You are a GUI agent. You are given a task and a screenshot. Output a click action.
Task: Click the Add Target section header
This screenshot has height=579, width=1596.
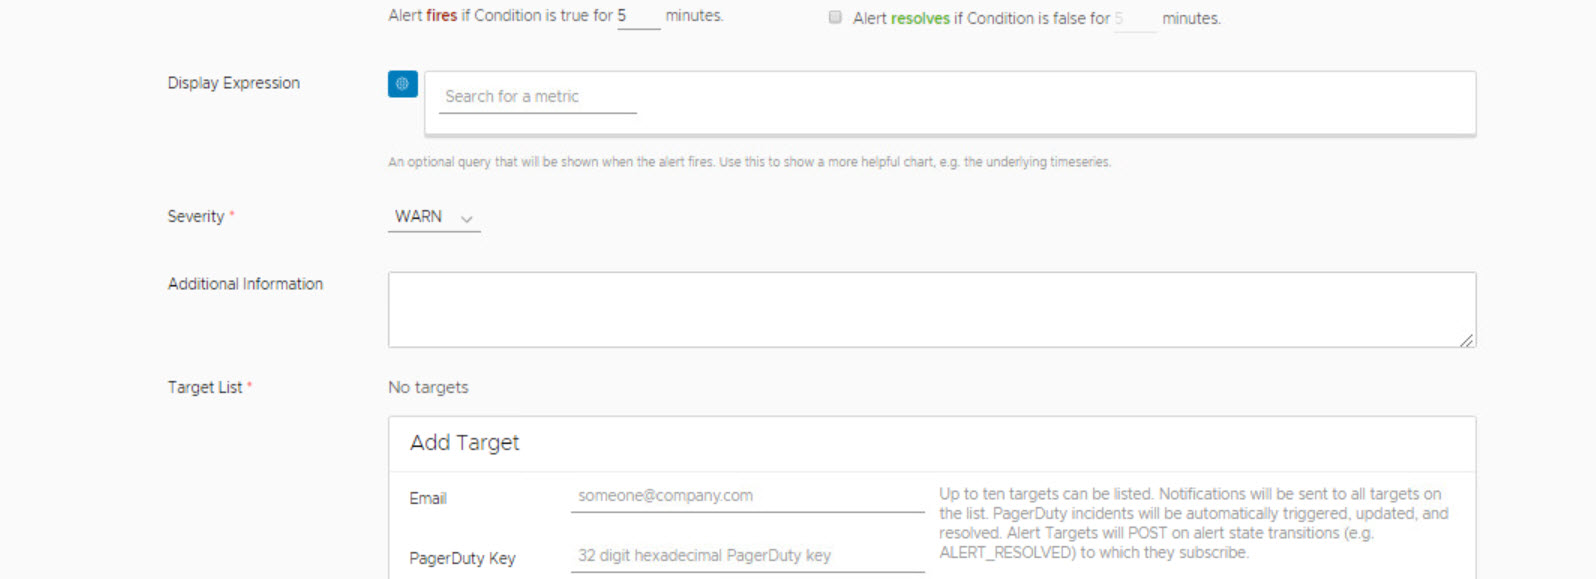(x=465, y=443)
